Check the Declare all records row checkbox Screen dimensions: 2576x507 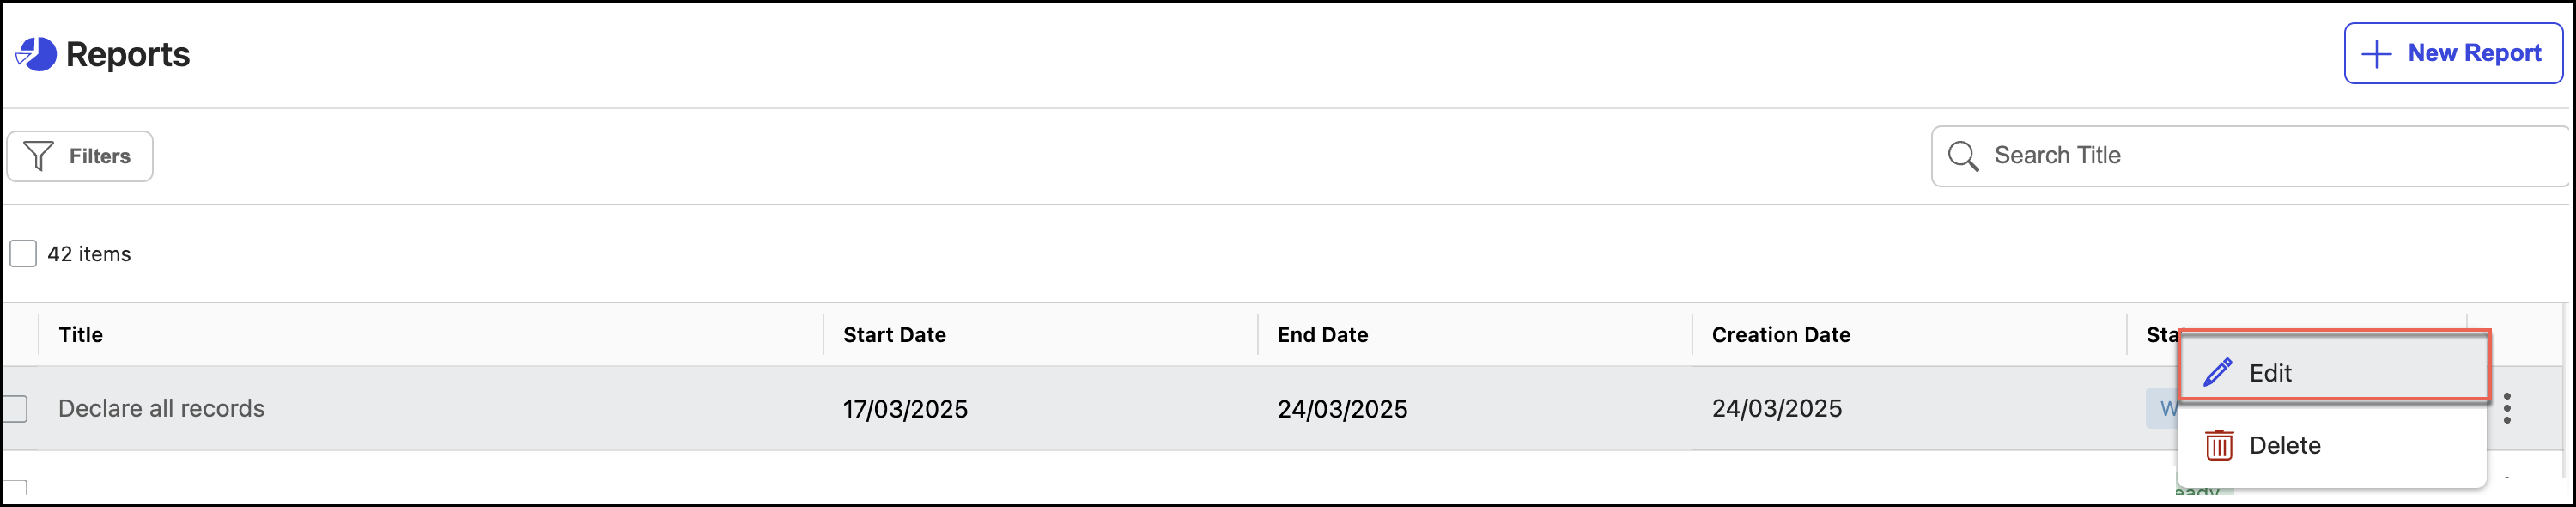(x=15, y=408)
